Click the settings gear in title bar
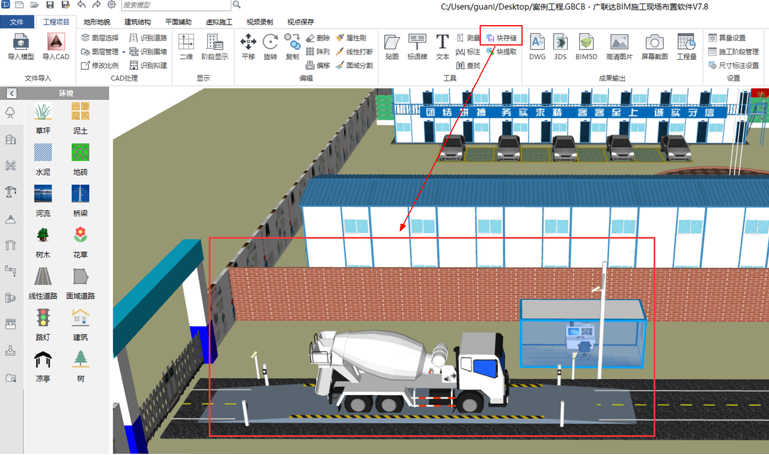The height and width of the screenshot is (455, 769). click(x=112, y=5)
